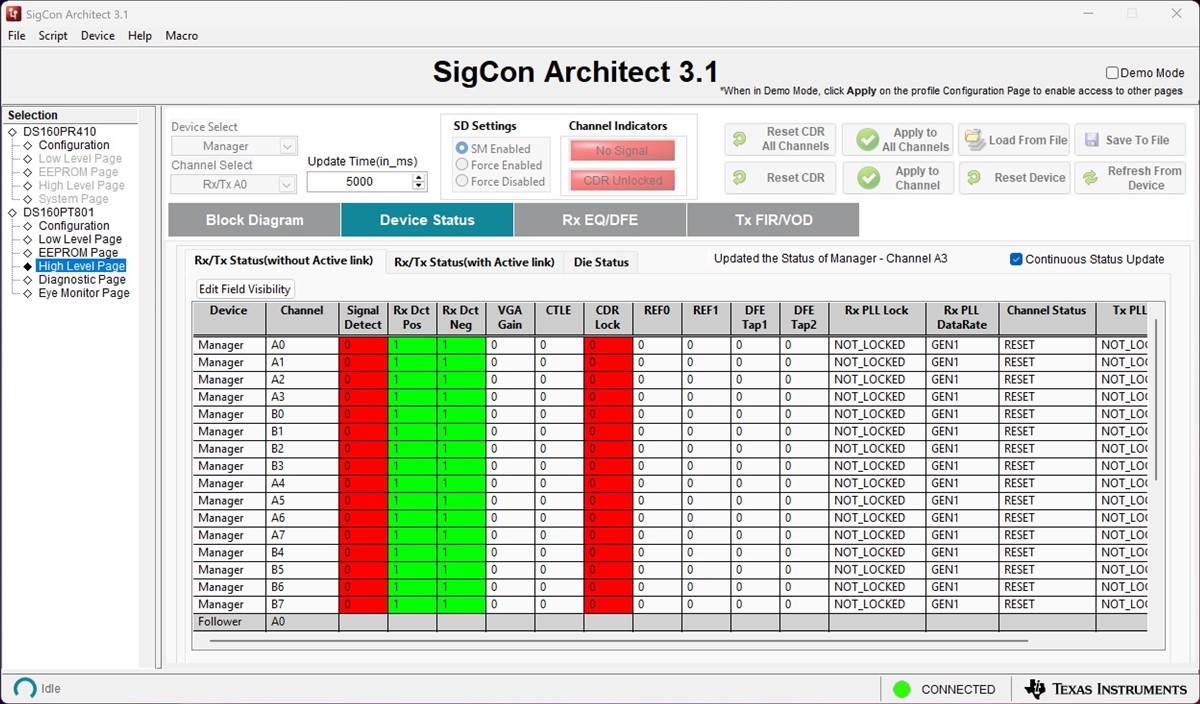Click the Edit Field Visibility button
The image size is (1200, 704).
click(x=245, y=289)
